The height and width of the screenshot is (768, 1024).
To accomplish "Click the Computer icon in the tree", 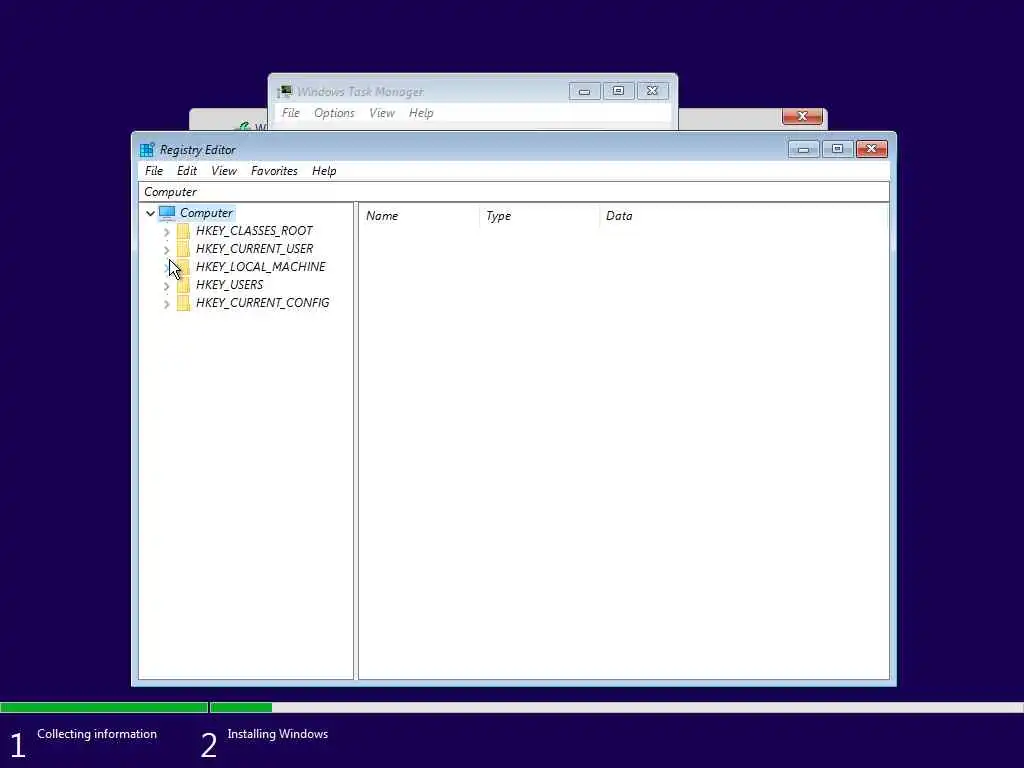I will click(x=167, y=213).
